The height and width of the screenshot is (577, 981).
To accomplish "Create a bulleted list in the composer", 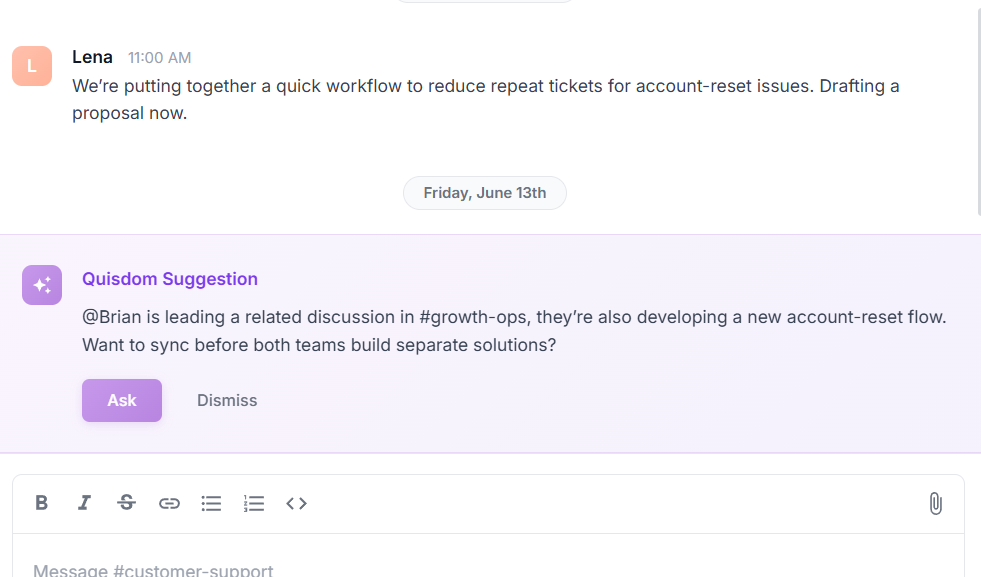I will (x=211, y=503).
